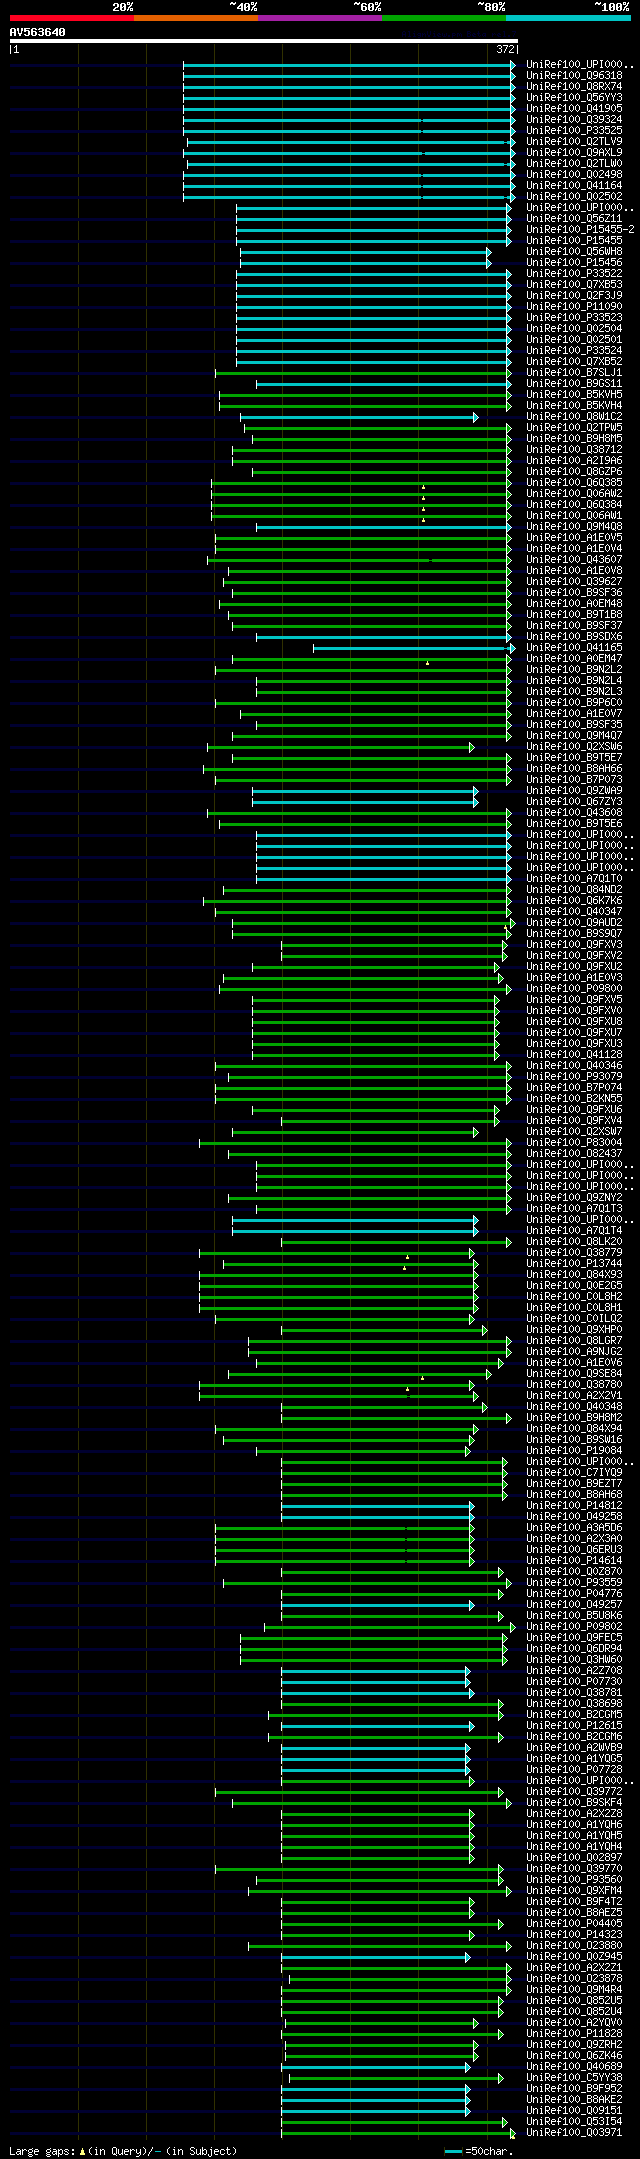Select hit label UniRef100_P13744
The height and width of the screenshot is (2159, 640).
574,1263
